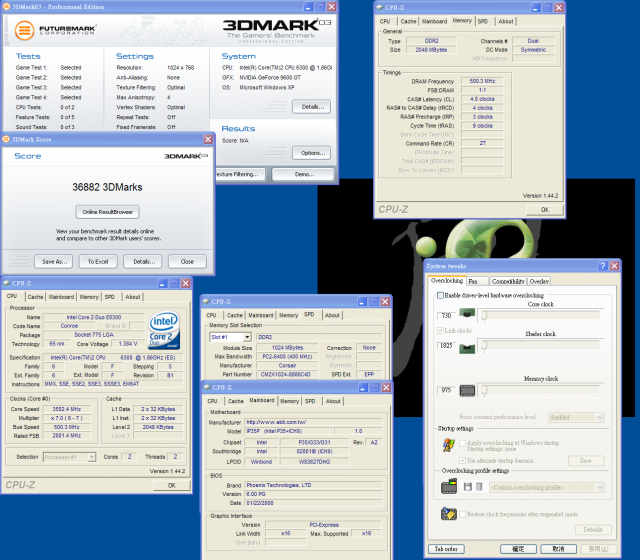Toggle Use alternate startup daemon

pos(462,460)
